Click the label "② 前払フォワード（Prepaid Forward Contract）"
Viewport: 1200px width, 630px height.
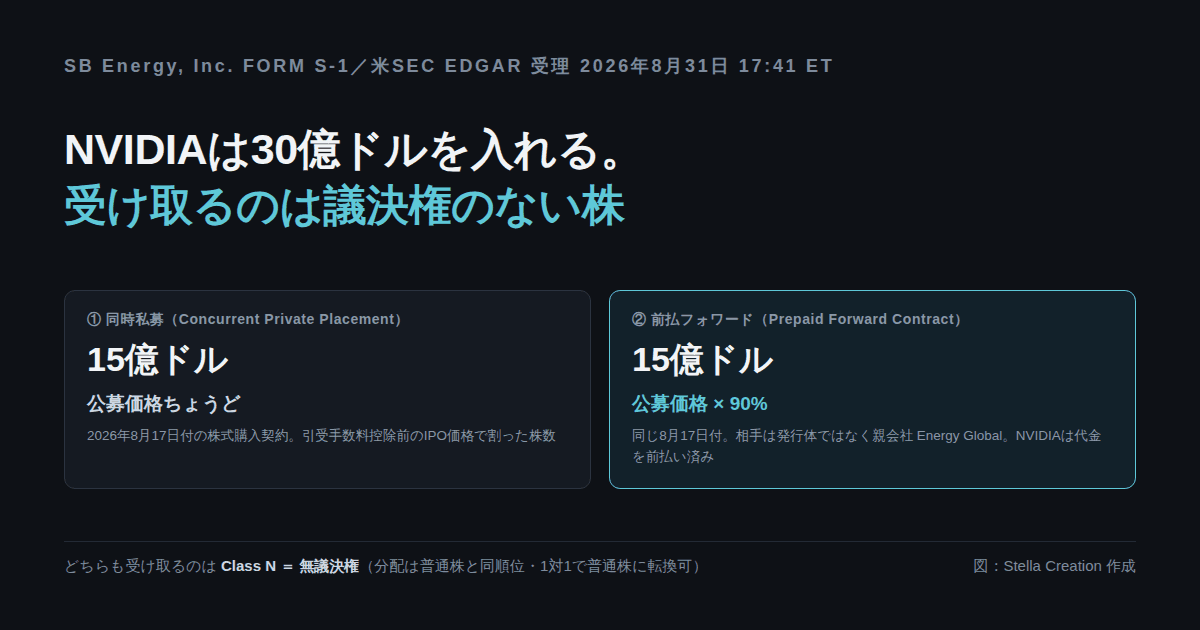click(x=800, y=319)
